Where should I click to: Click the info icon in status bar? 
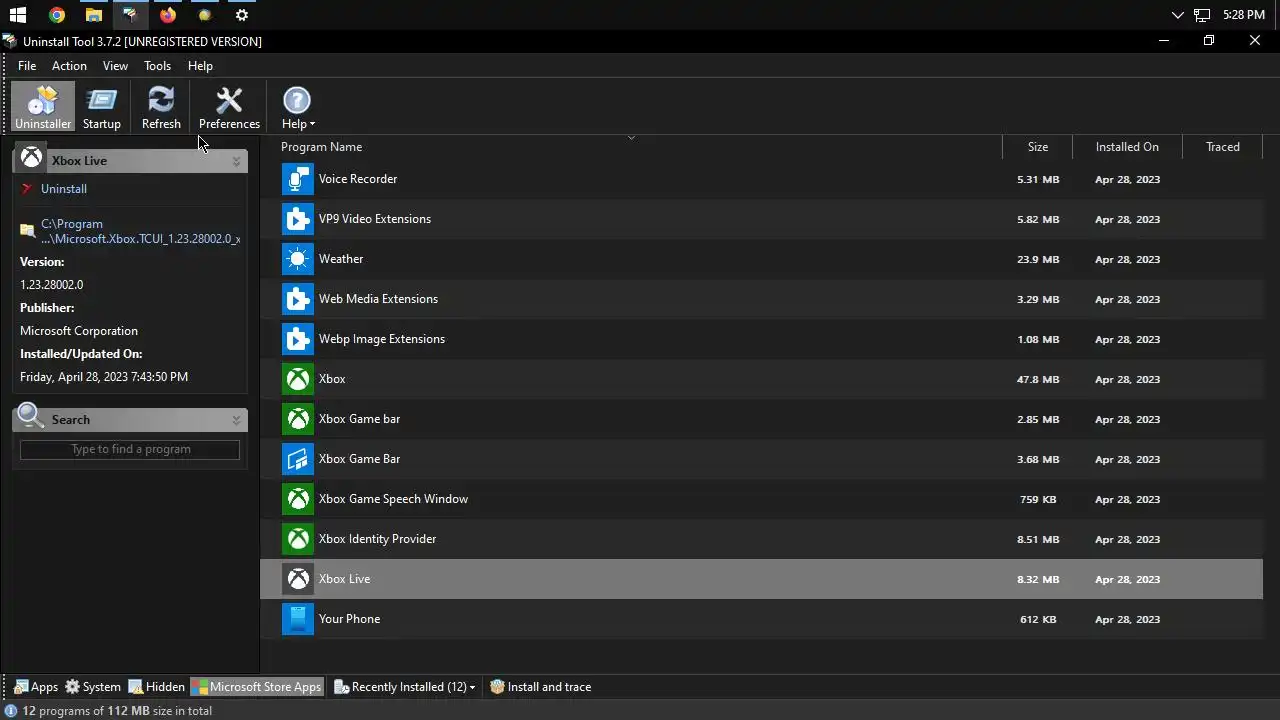pyautogui.click(x=11, y=711)
